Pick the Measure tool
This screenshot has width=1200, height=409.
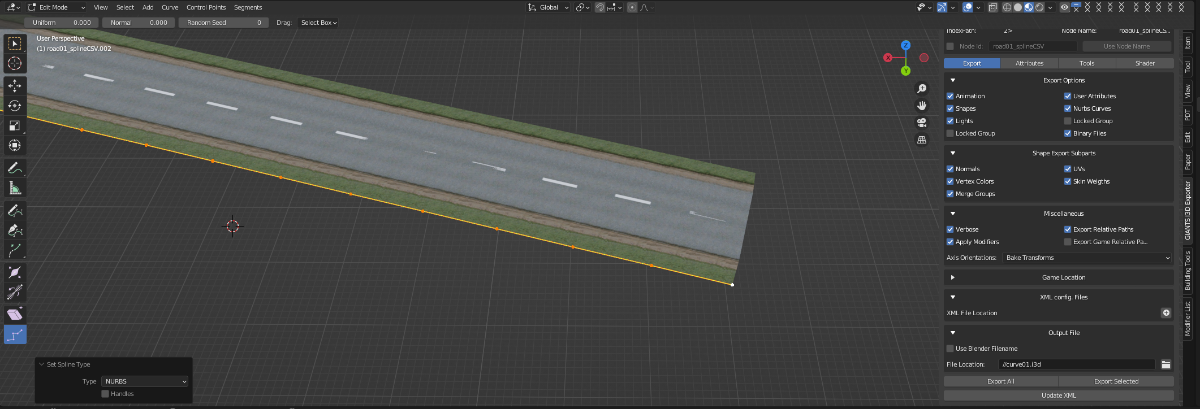15,187
